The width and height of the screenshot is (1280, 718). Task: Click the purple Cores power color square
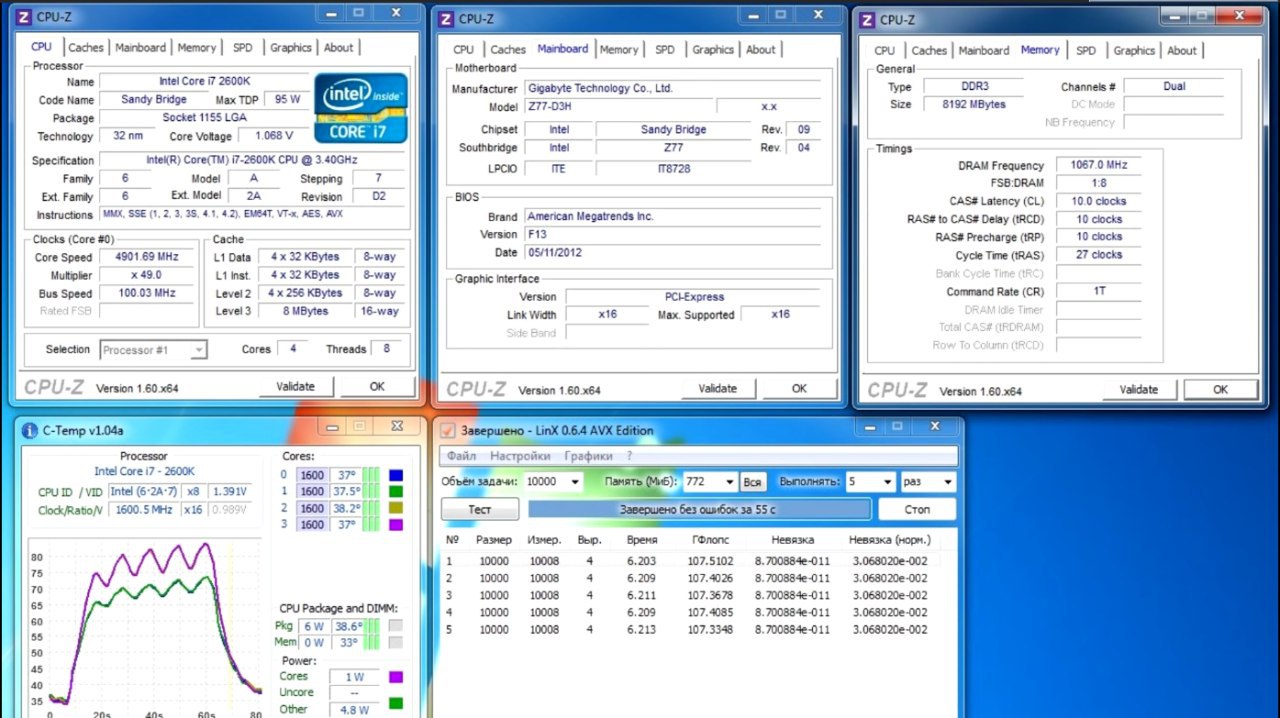pos(395,677)
